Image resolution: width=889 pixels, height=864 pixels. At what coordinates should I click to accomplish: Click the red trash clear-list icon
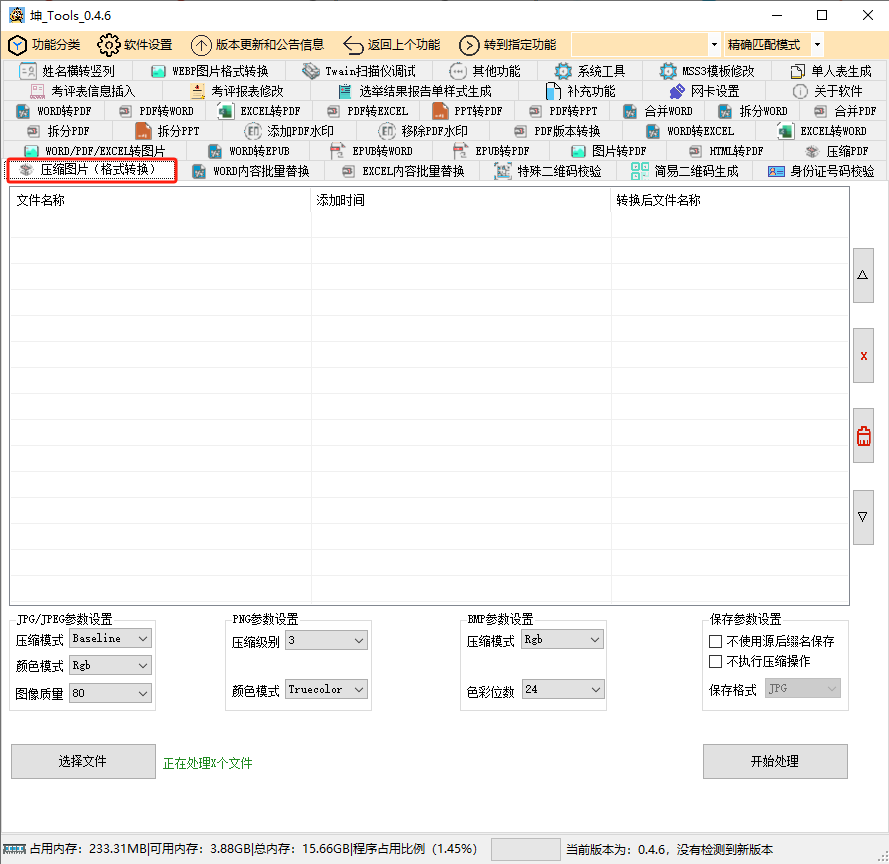click(x=863, y=436)
